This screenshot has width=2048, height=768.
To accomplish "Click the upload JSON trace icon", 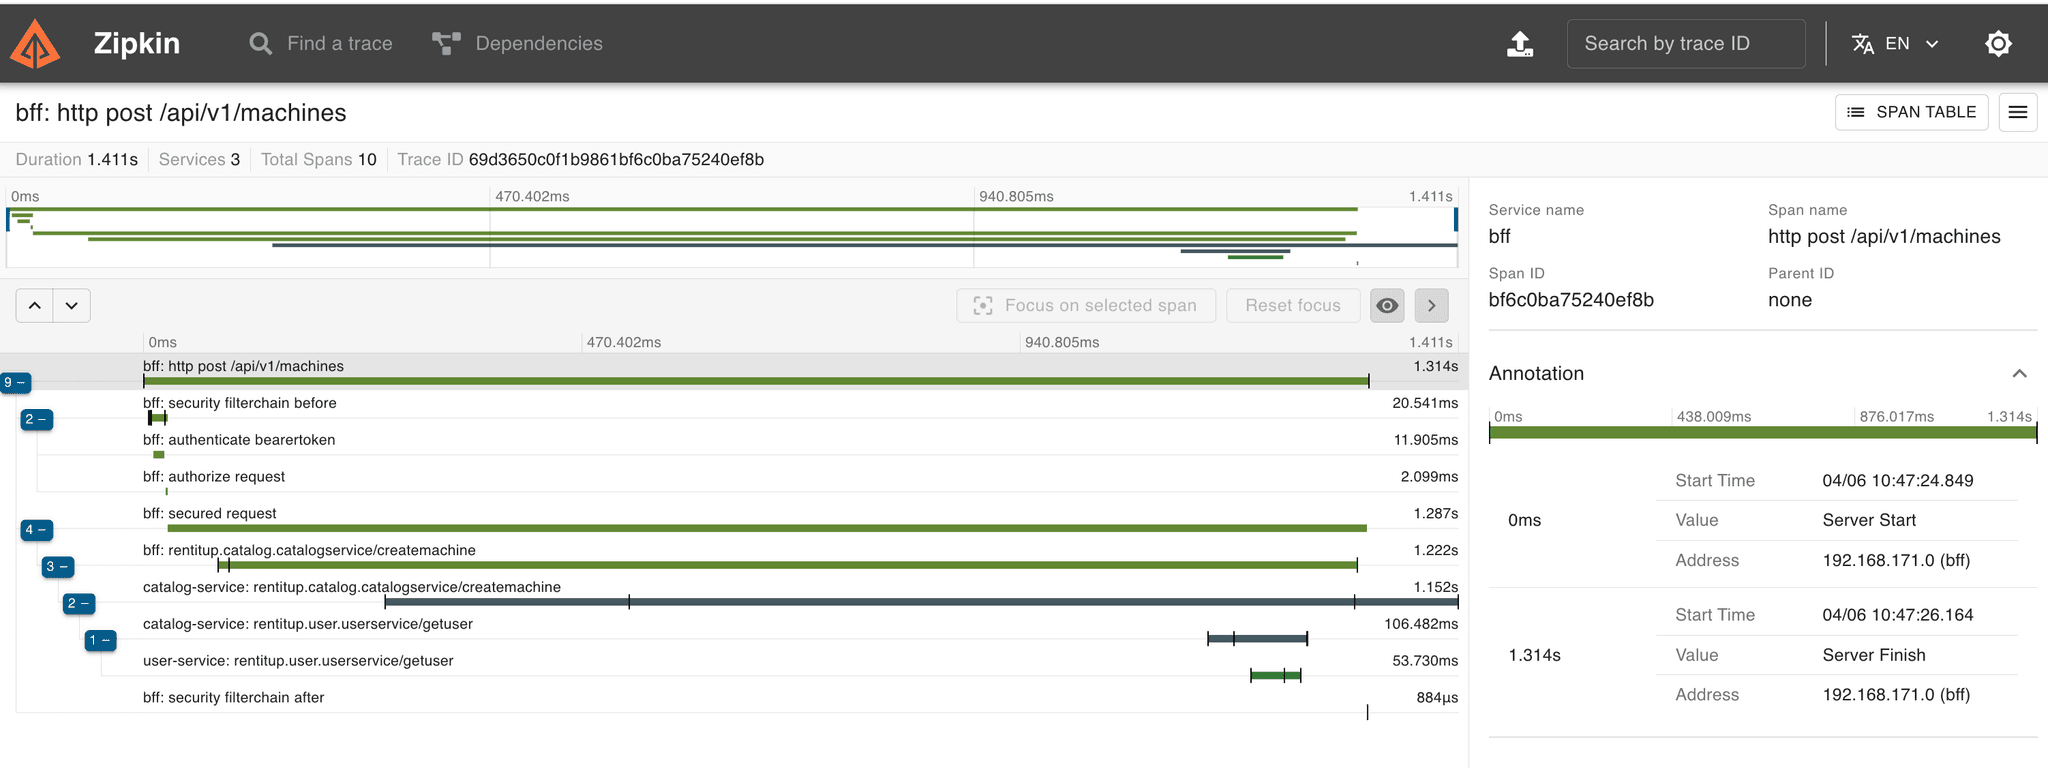I will [x=1519, y=44].
